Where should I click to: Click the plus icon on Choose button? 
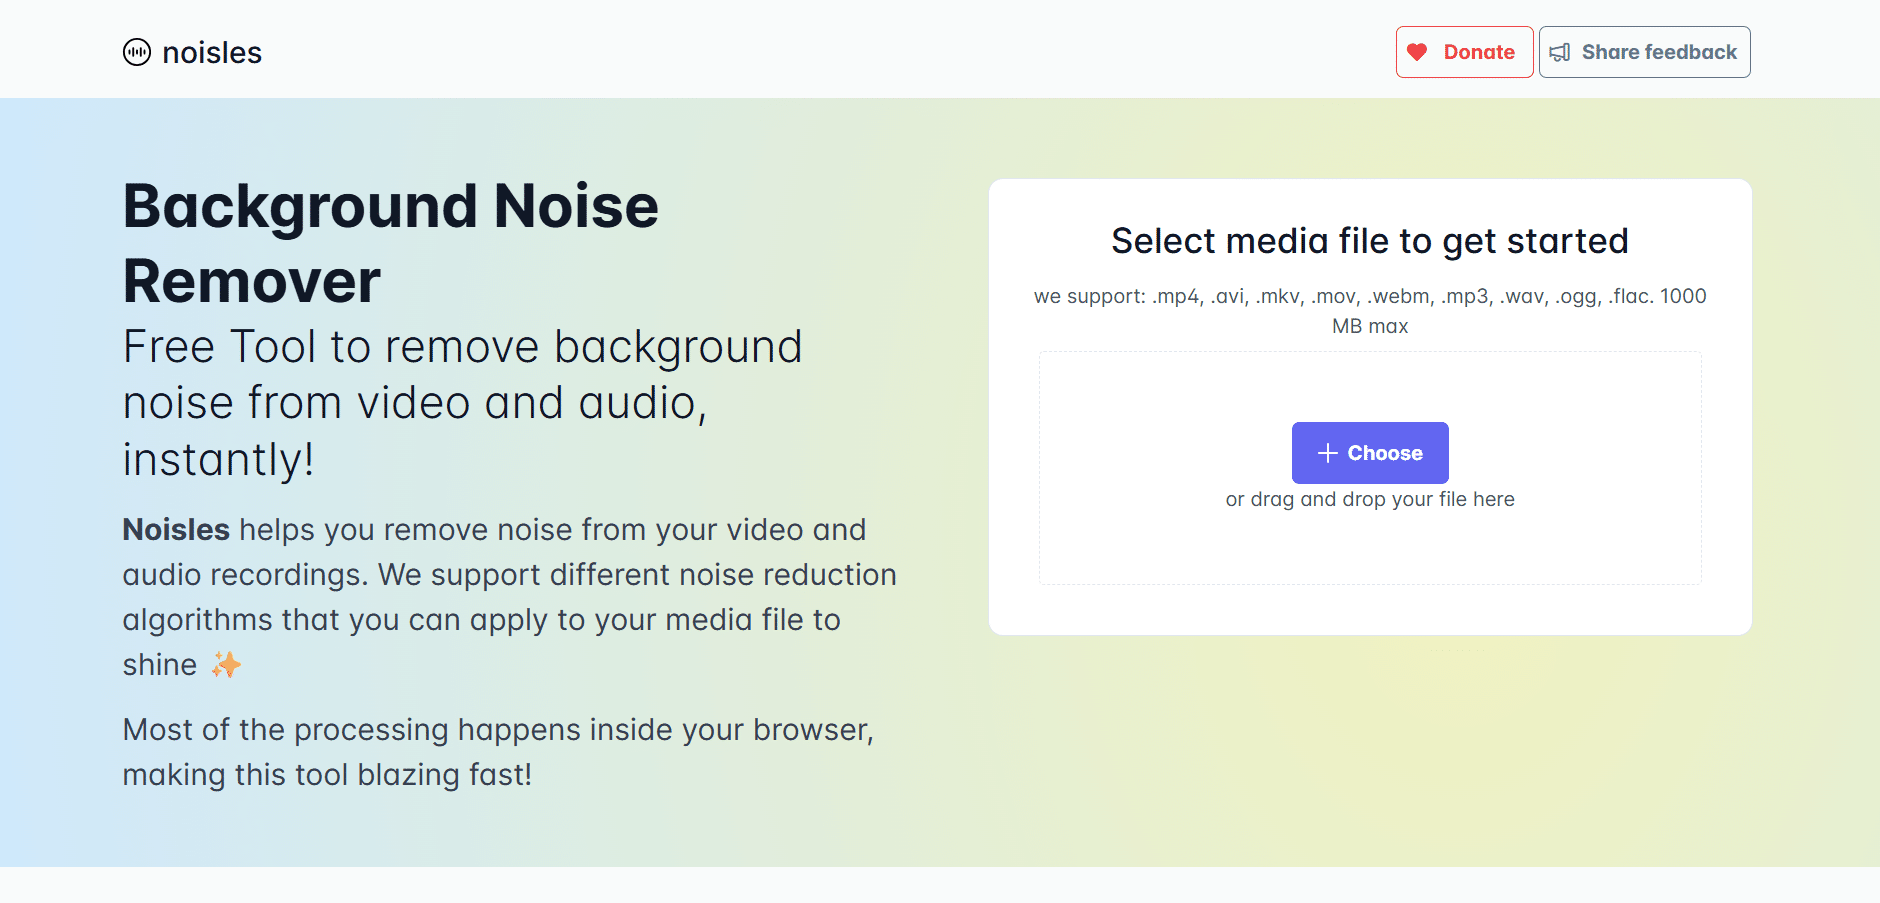(x=1328, y=453)
